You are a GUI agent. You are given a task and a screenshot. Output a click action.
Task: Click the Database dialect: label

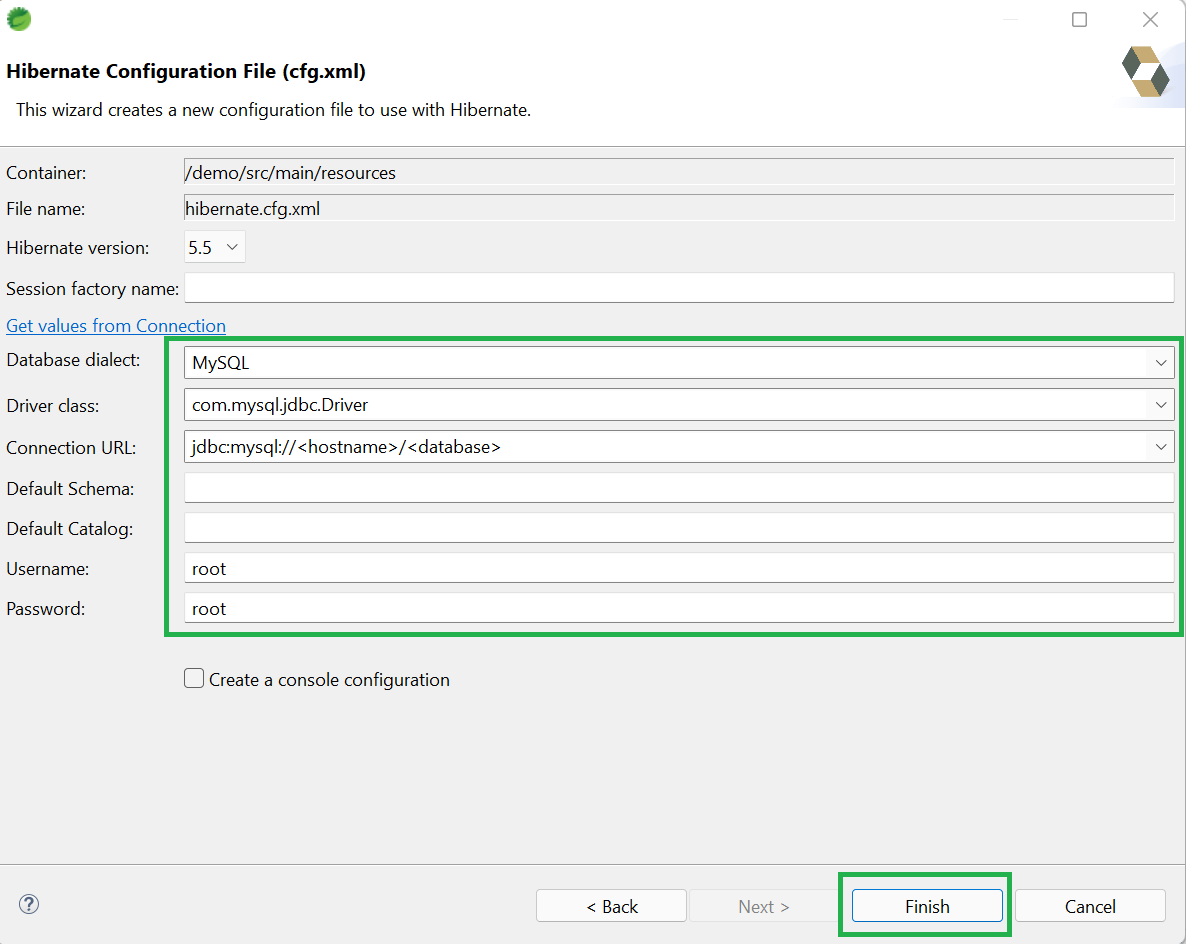[x=73, y=360]
